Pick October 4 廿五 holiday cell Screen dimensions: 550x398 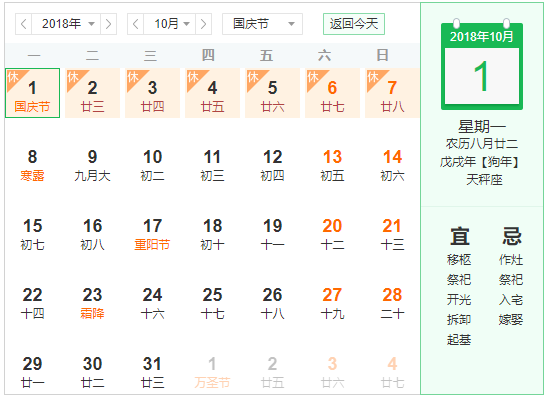pyautogui.click(x=213, y=93)
